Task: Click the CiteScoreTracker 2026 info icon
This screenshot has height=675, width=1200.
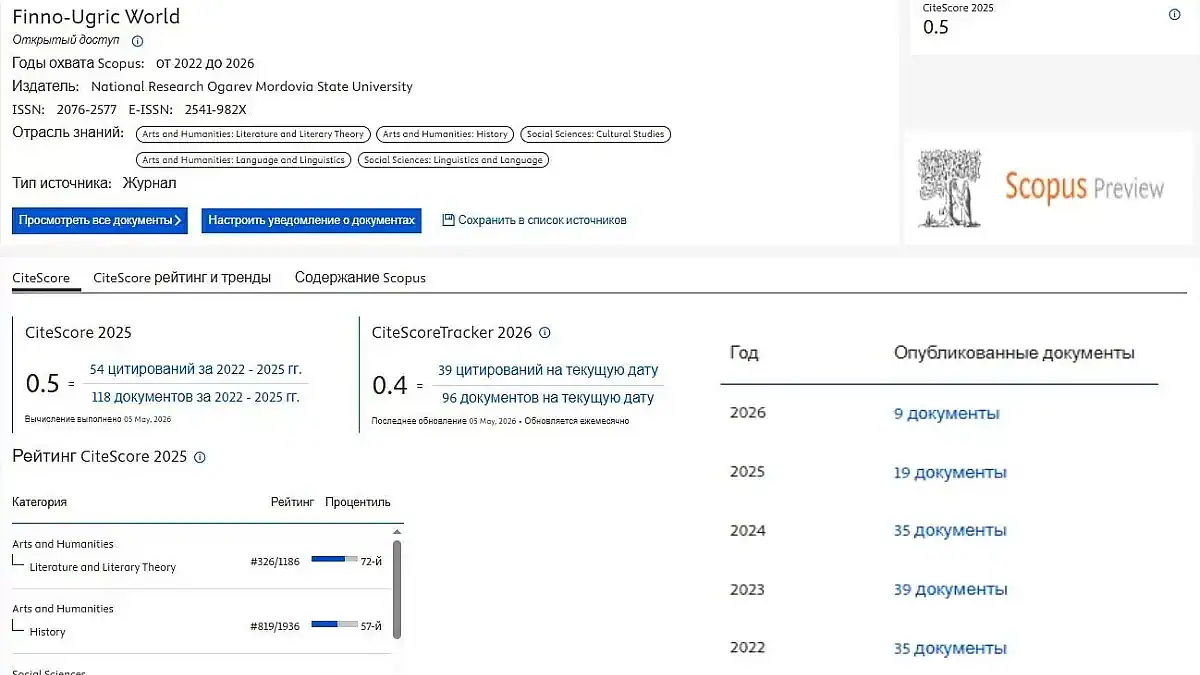Action: [545, 333]
